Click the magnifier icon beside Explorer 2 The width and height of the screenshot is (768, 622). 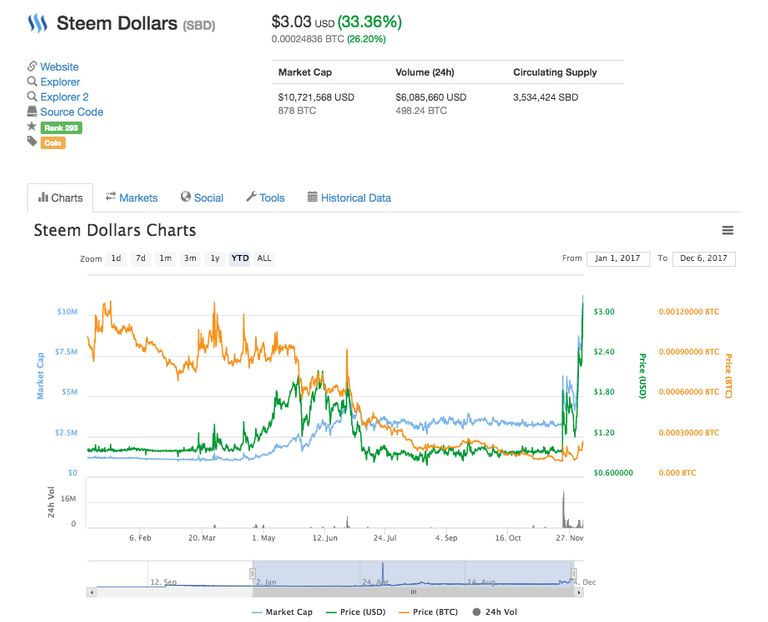point(32,96)
